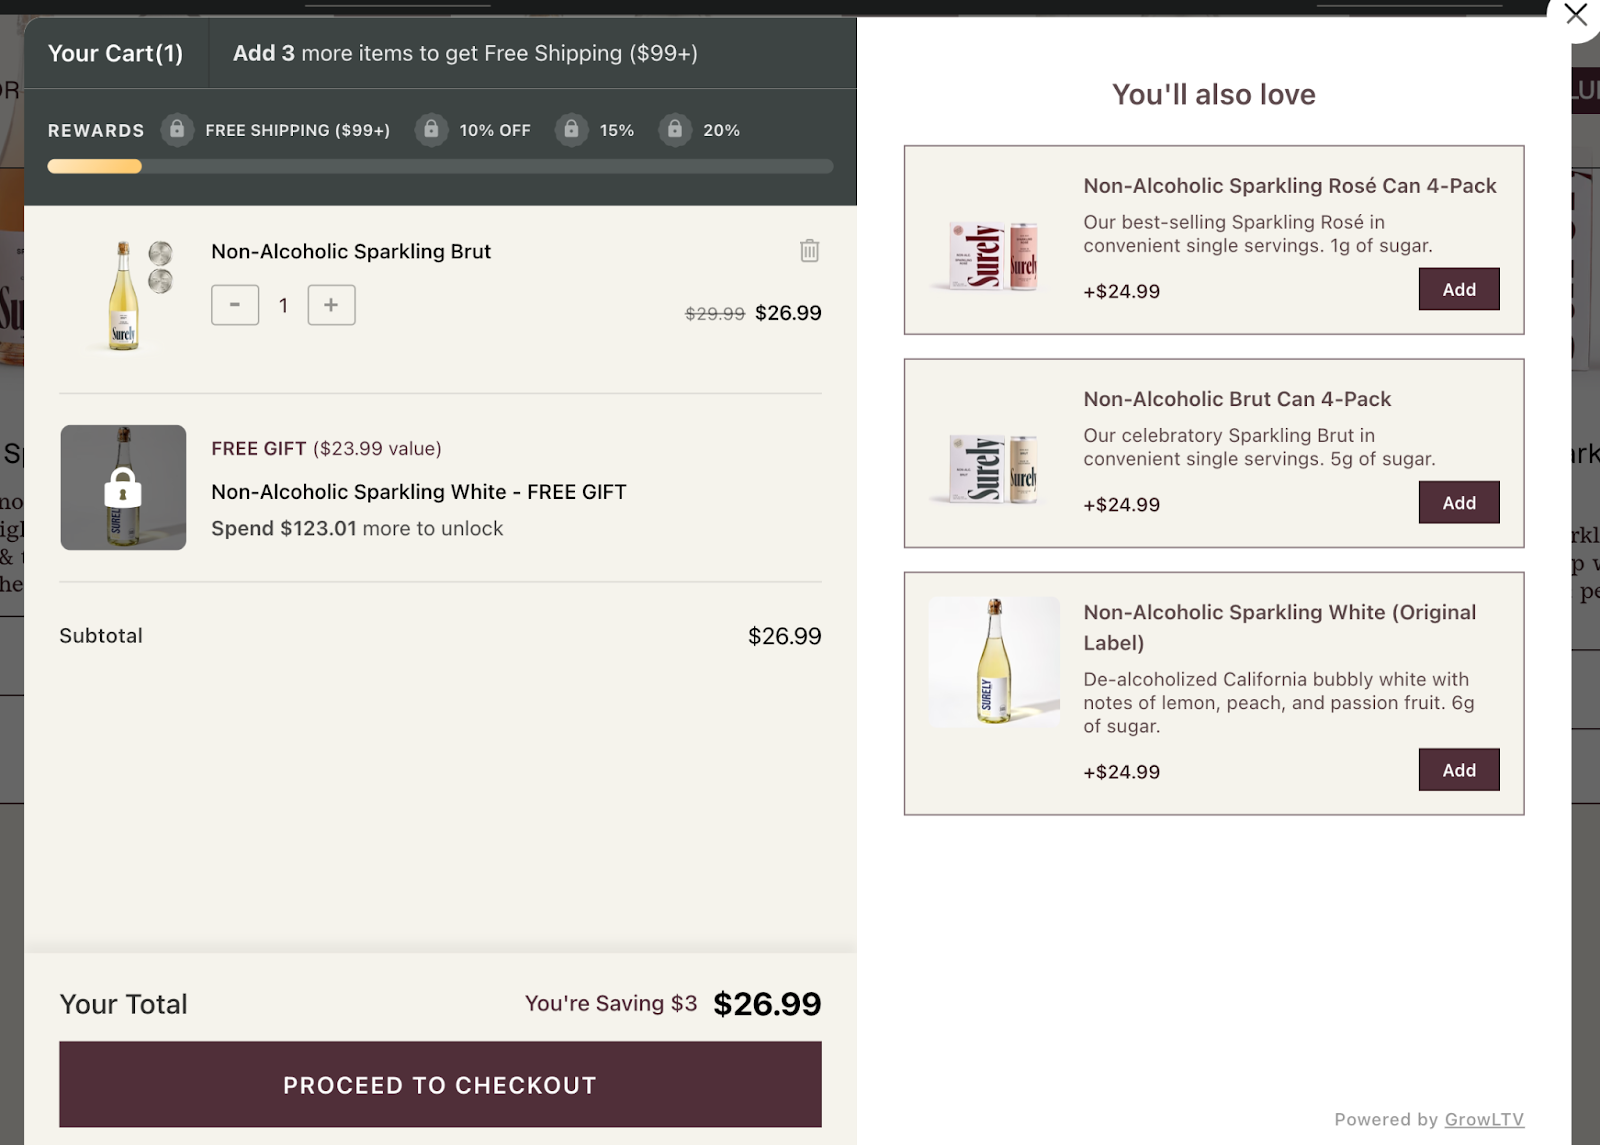Dismiss the cart using the X icon
The image size is (1600, 1145).
coord(1575,16)
